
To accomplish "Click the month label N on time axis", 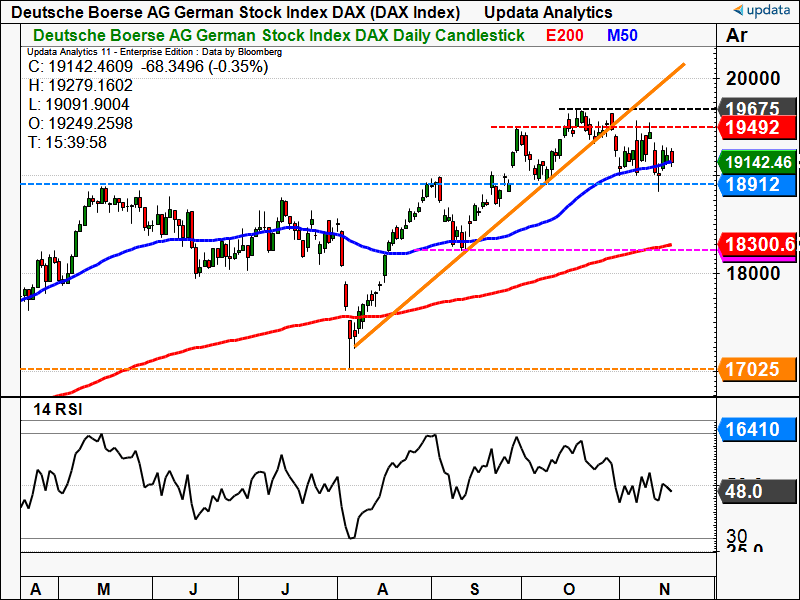I will [x=664, y=588].
